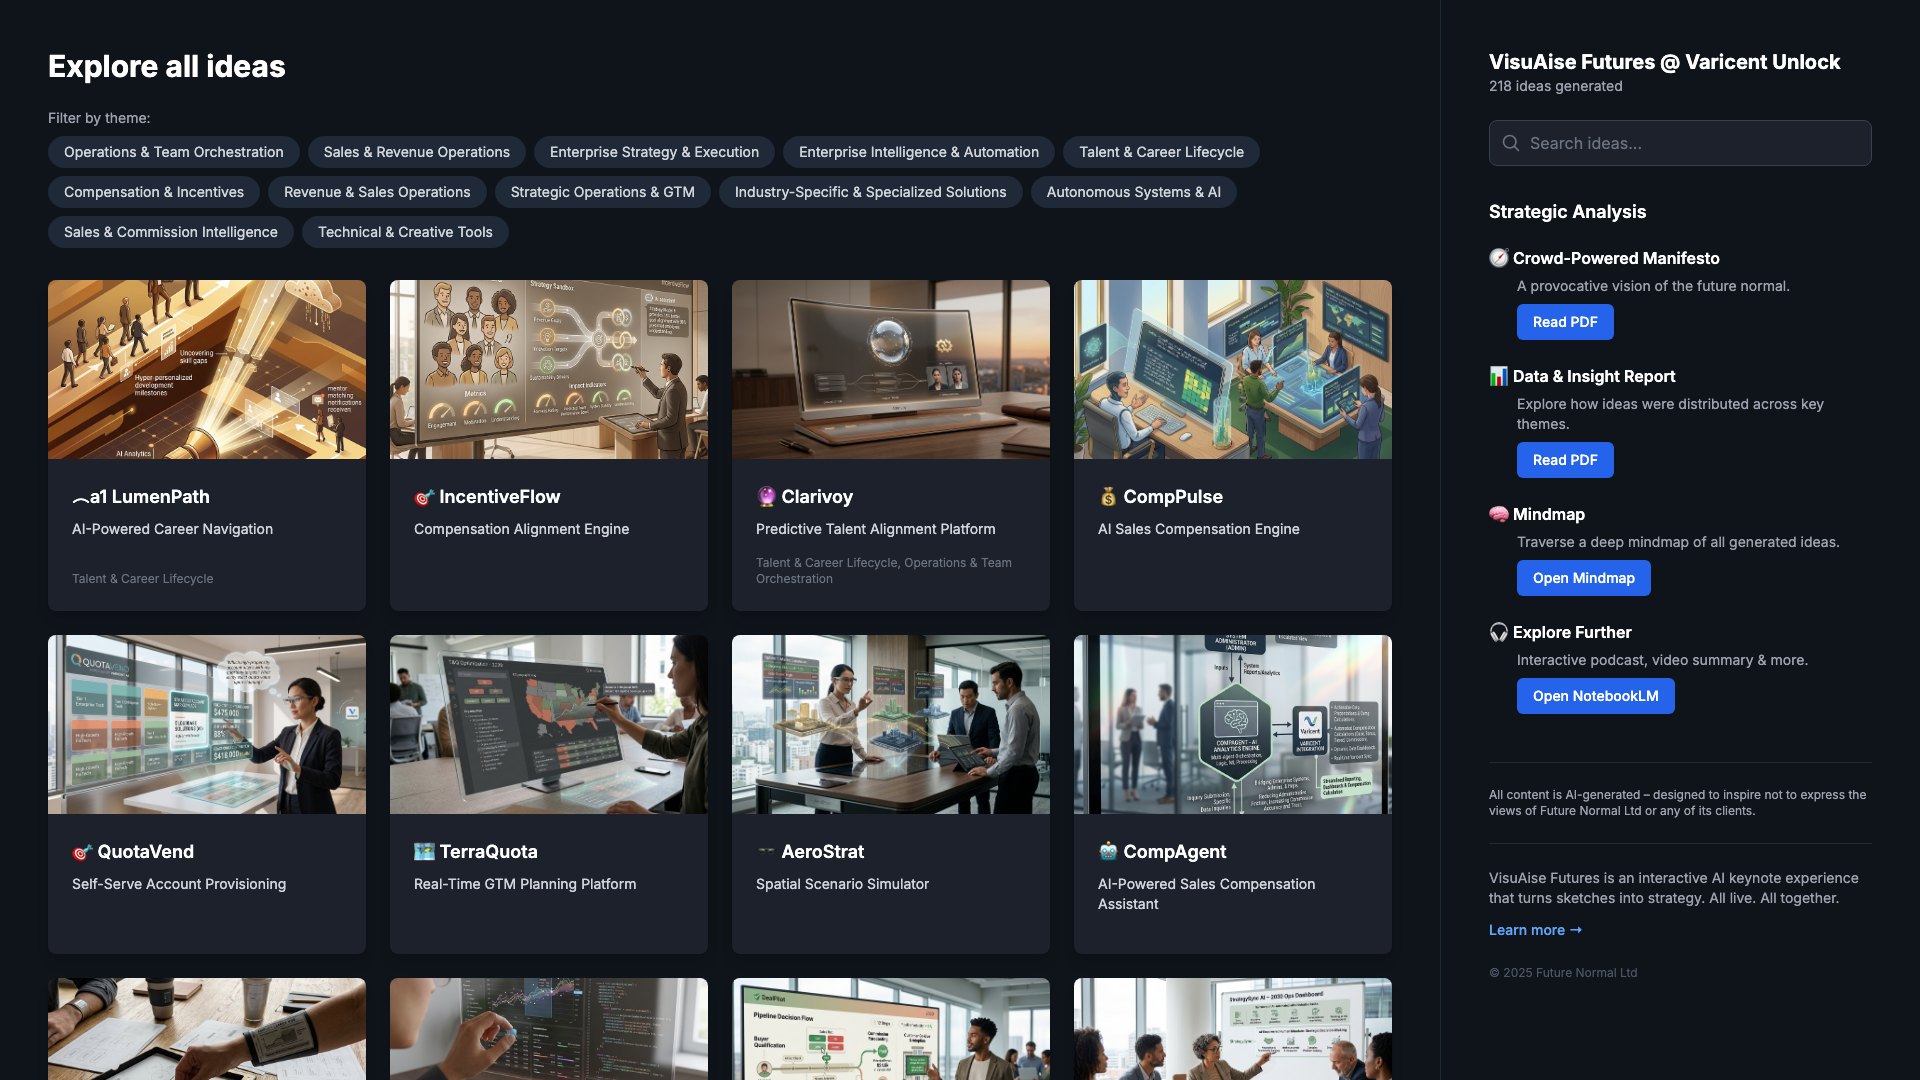Open NotebookLM button

pos(1596,696)
